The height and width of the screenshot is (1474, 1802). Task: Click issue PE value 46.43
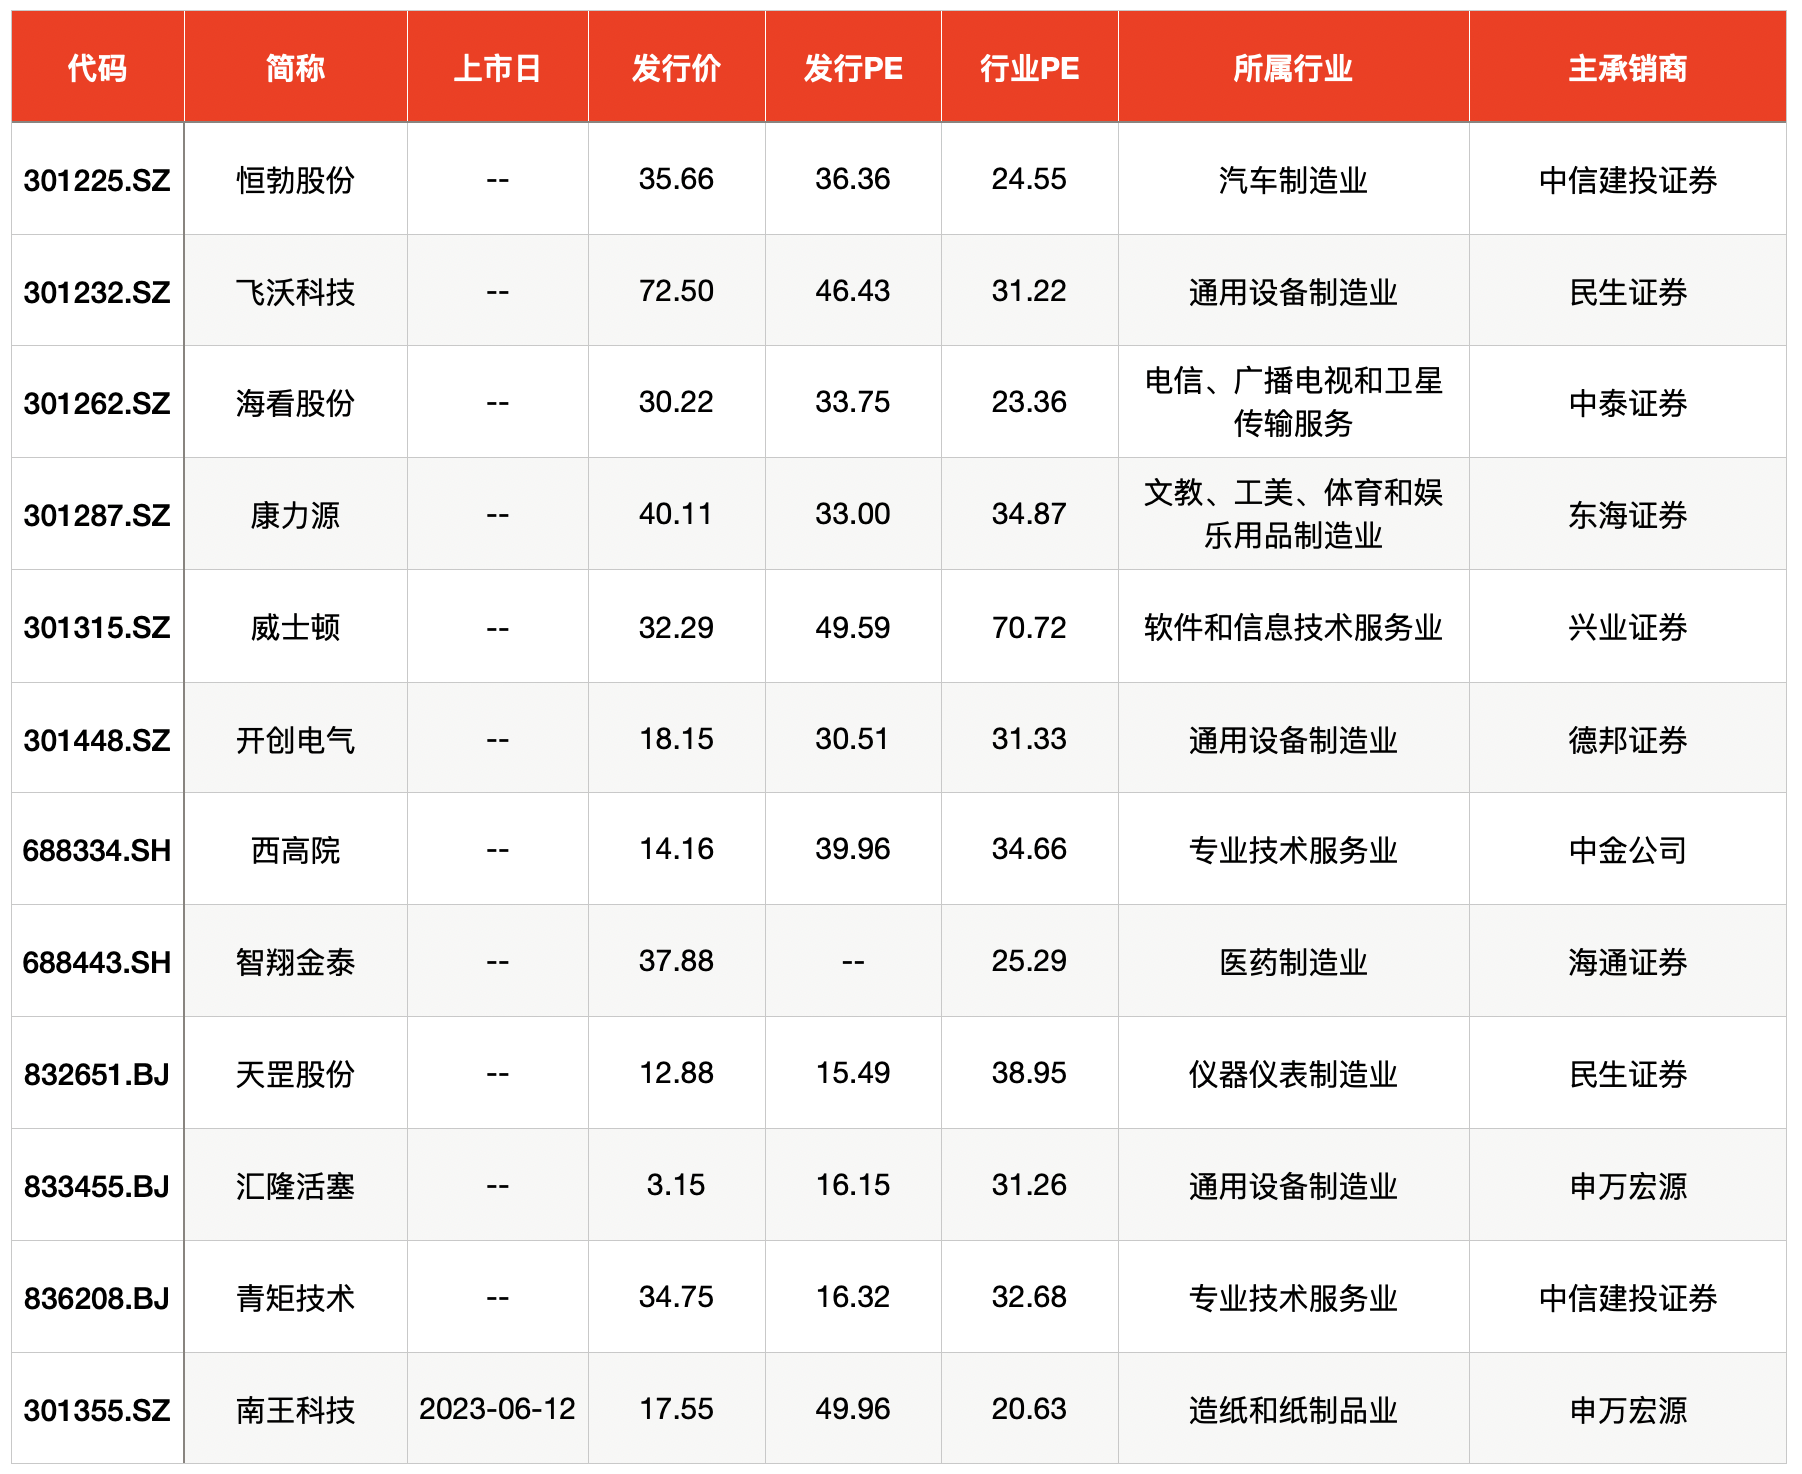coord(853,291)
